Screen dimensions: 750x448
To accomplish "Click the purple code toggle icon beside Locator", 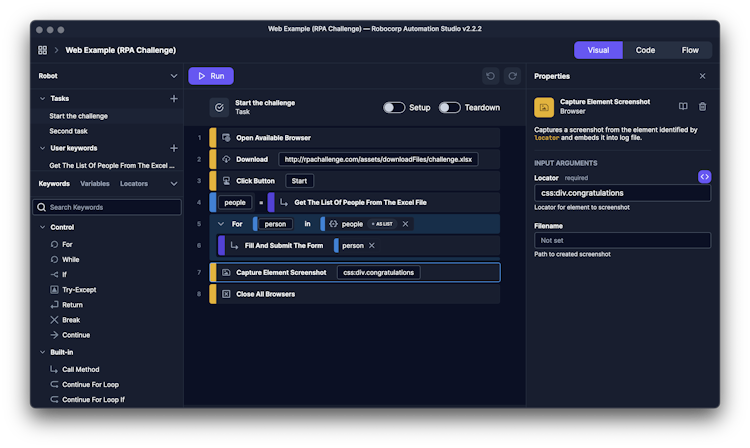I will pyautogui.click(x=705, y=177).
